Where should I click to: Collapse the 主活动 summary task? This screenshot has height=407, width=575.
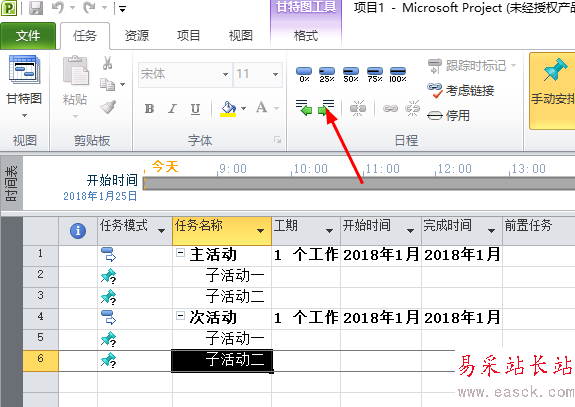[180, 253]
